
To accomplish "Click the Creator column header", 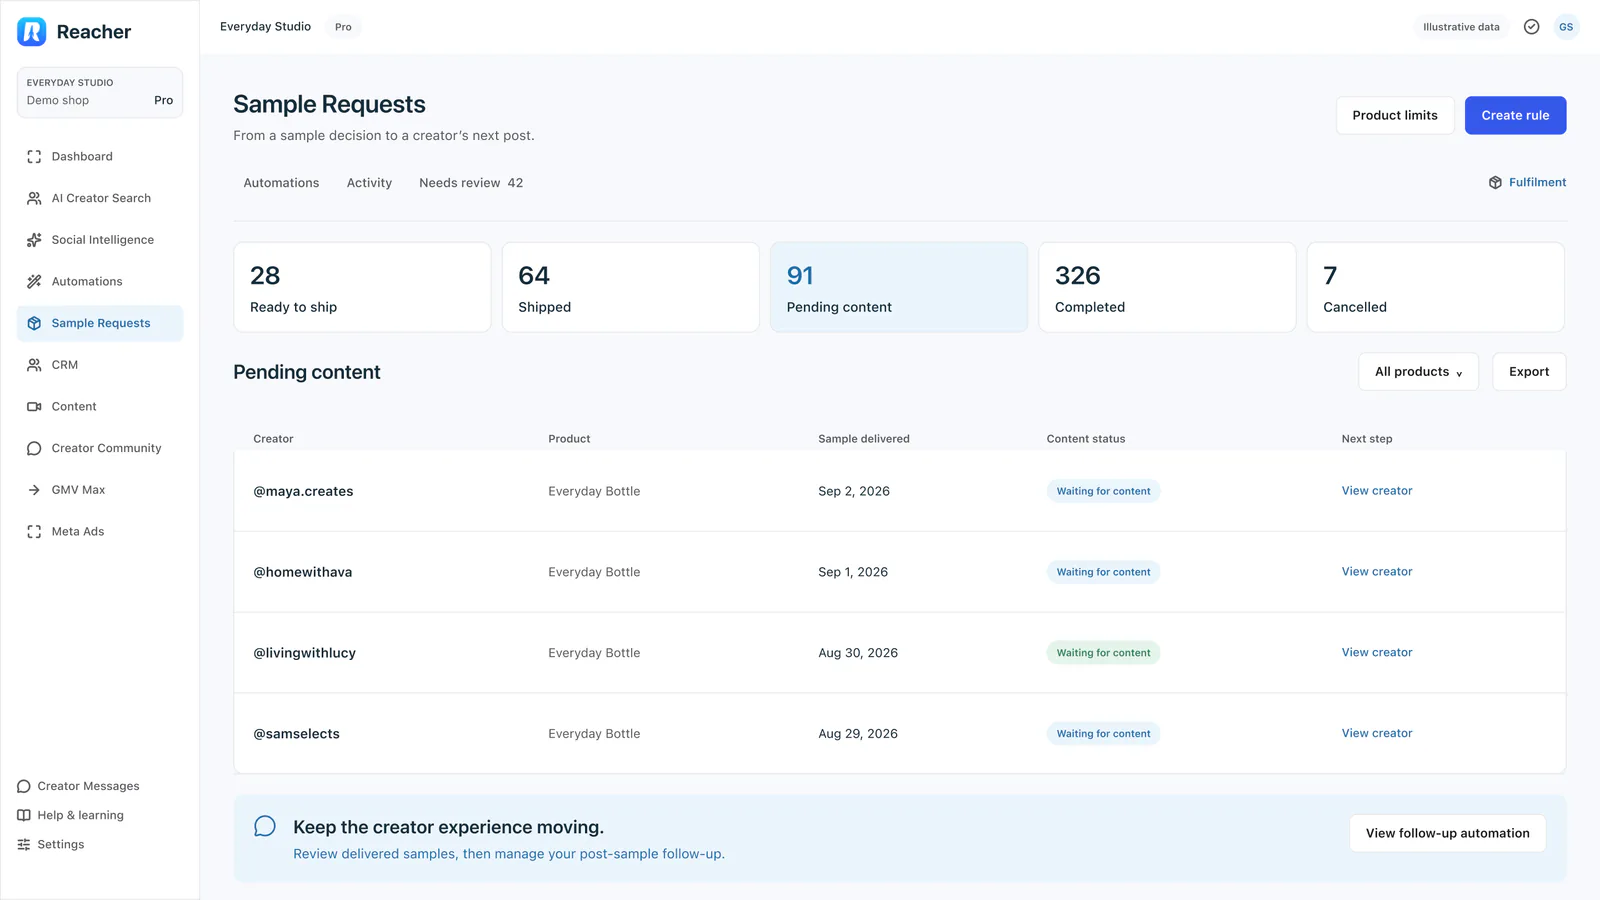I will 273,439.
